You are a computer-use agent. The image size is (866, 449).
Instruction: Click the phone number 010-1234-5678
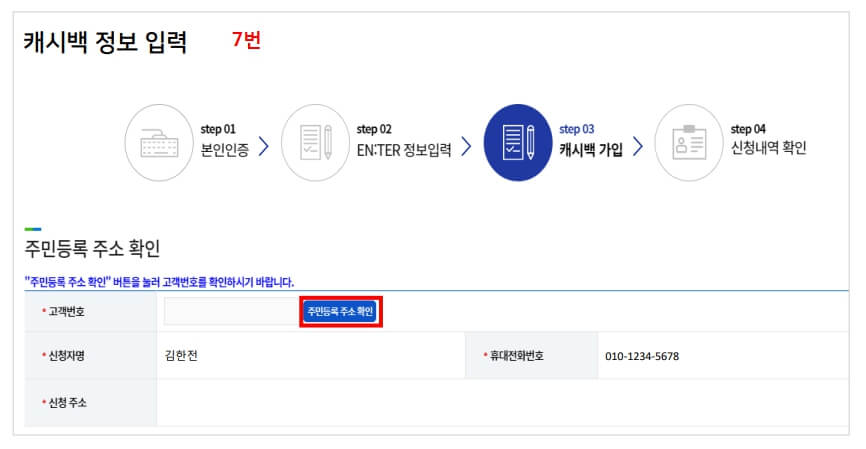pyautogui.click(x=642, y=356)
